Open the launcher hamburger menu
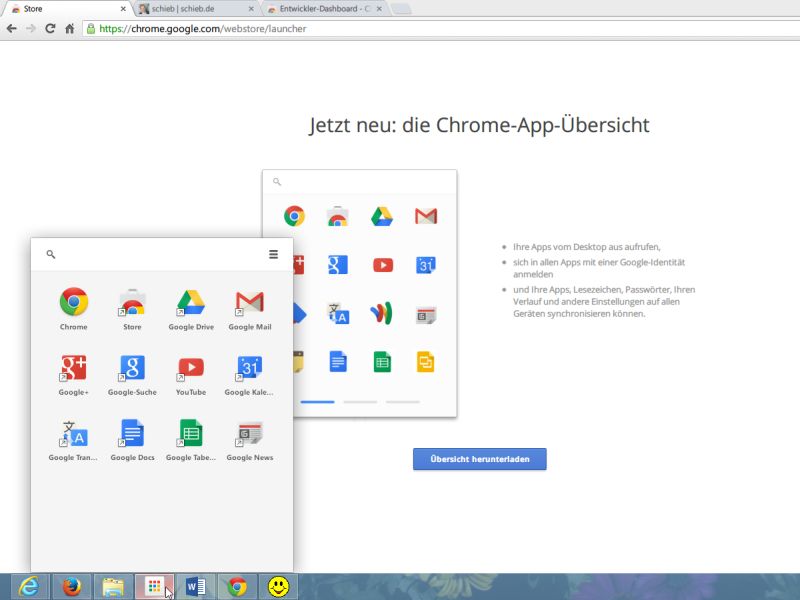The image size is (800, 600). (273, 254)
